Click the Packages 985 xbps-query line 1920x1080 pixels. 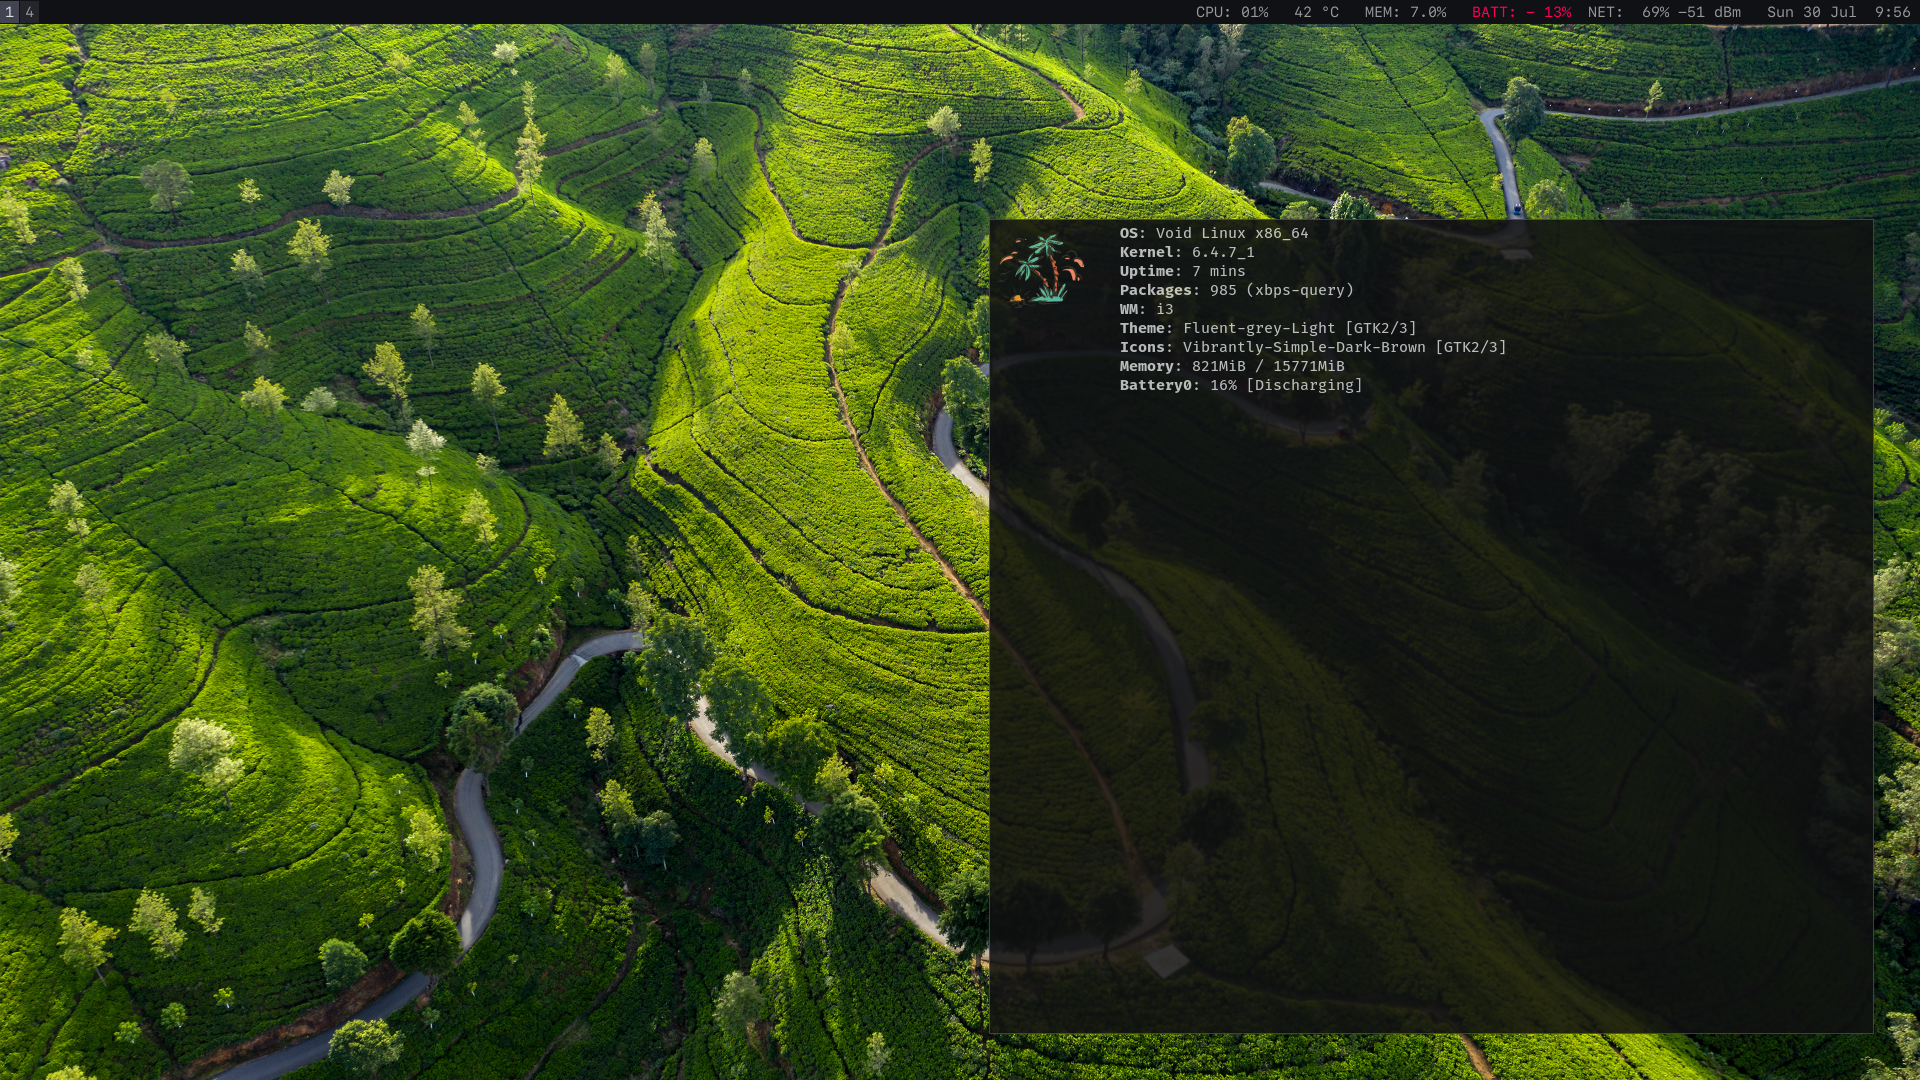click(x=1236, y=290)
